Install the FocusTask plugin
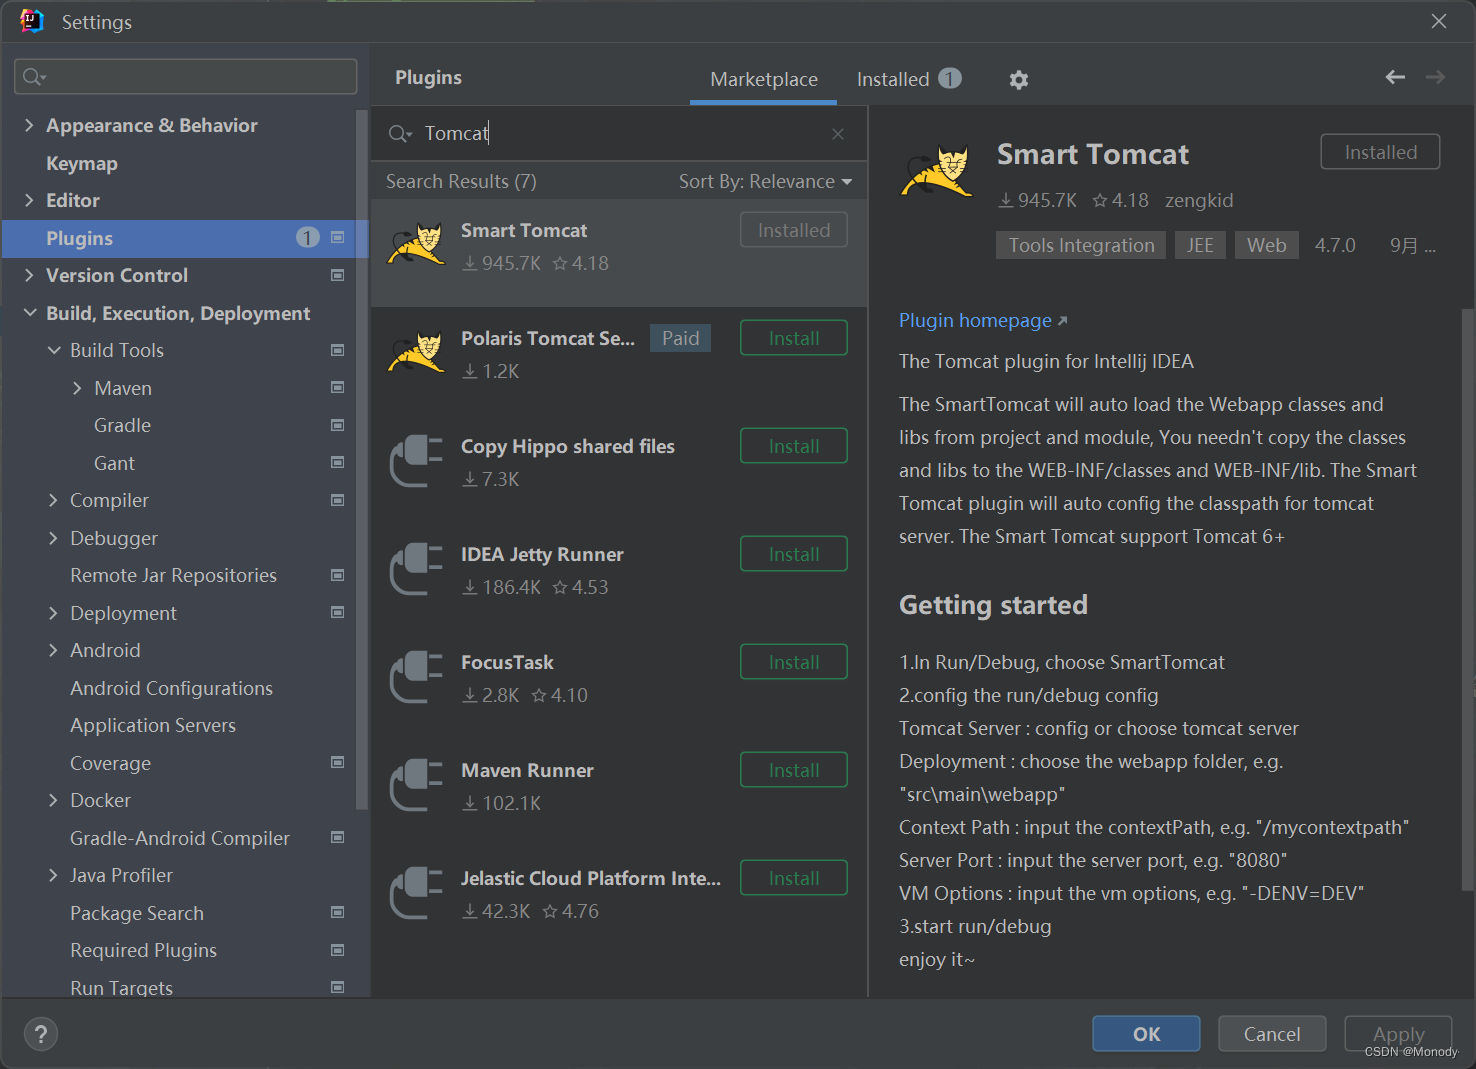The image size is (1476, 1069). pyautogui.click(x=794, y=662)
